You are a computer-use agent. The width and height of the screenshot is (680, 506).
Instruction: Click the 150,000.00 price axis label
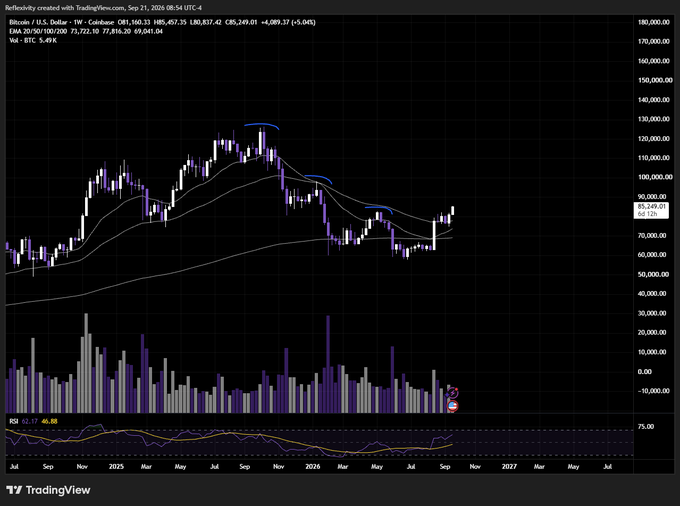[654, 80]
